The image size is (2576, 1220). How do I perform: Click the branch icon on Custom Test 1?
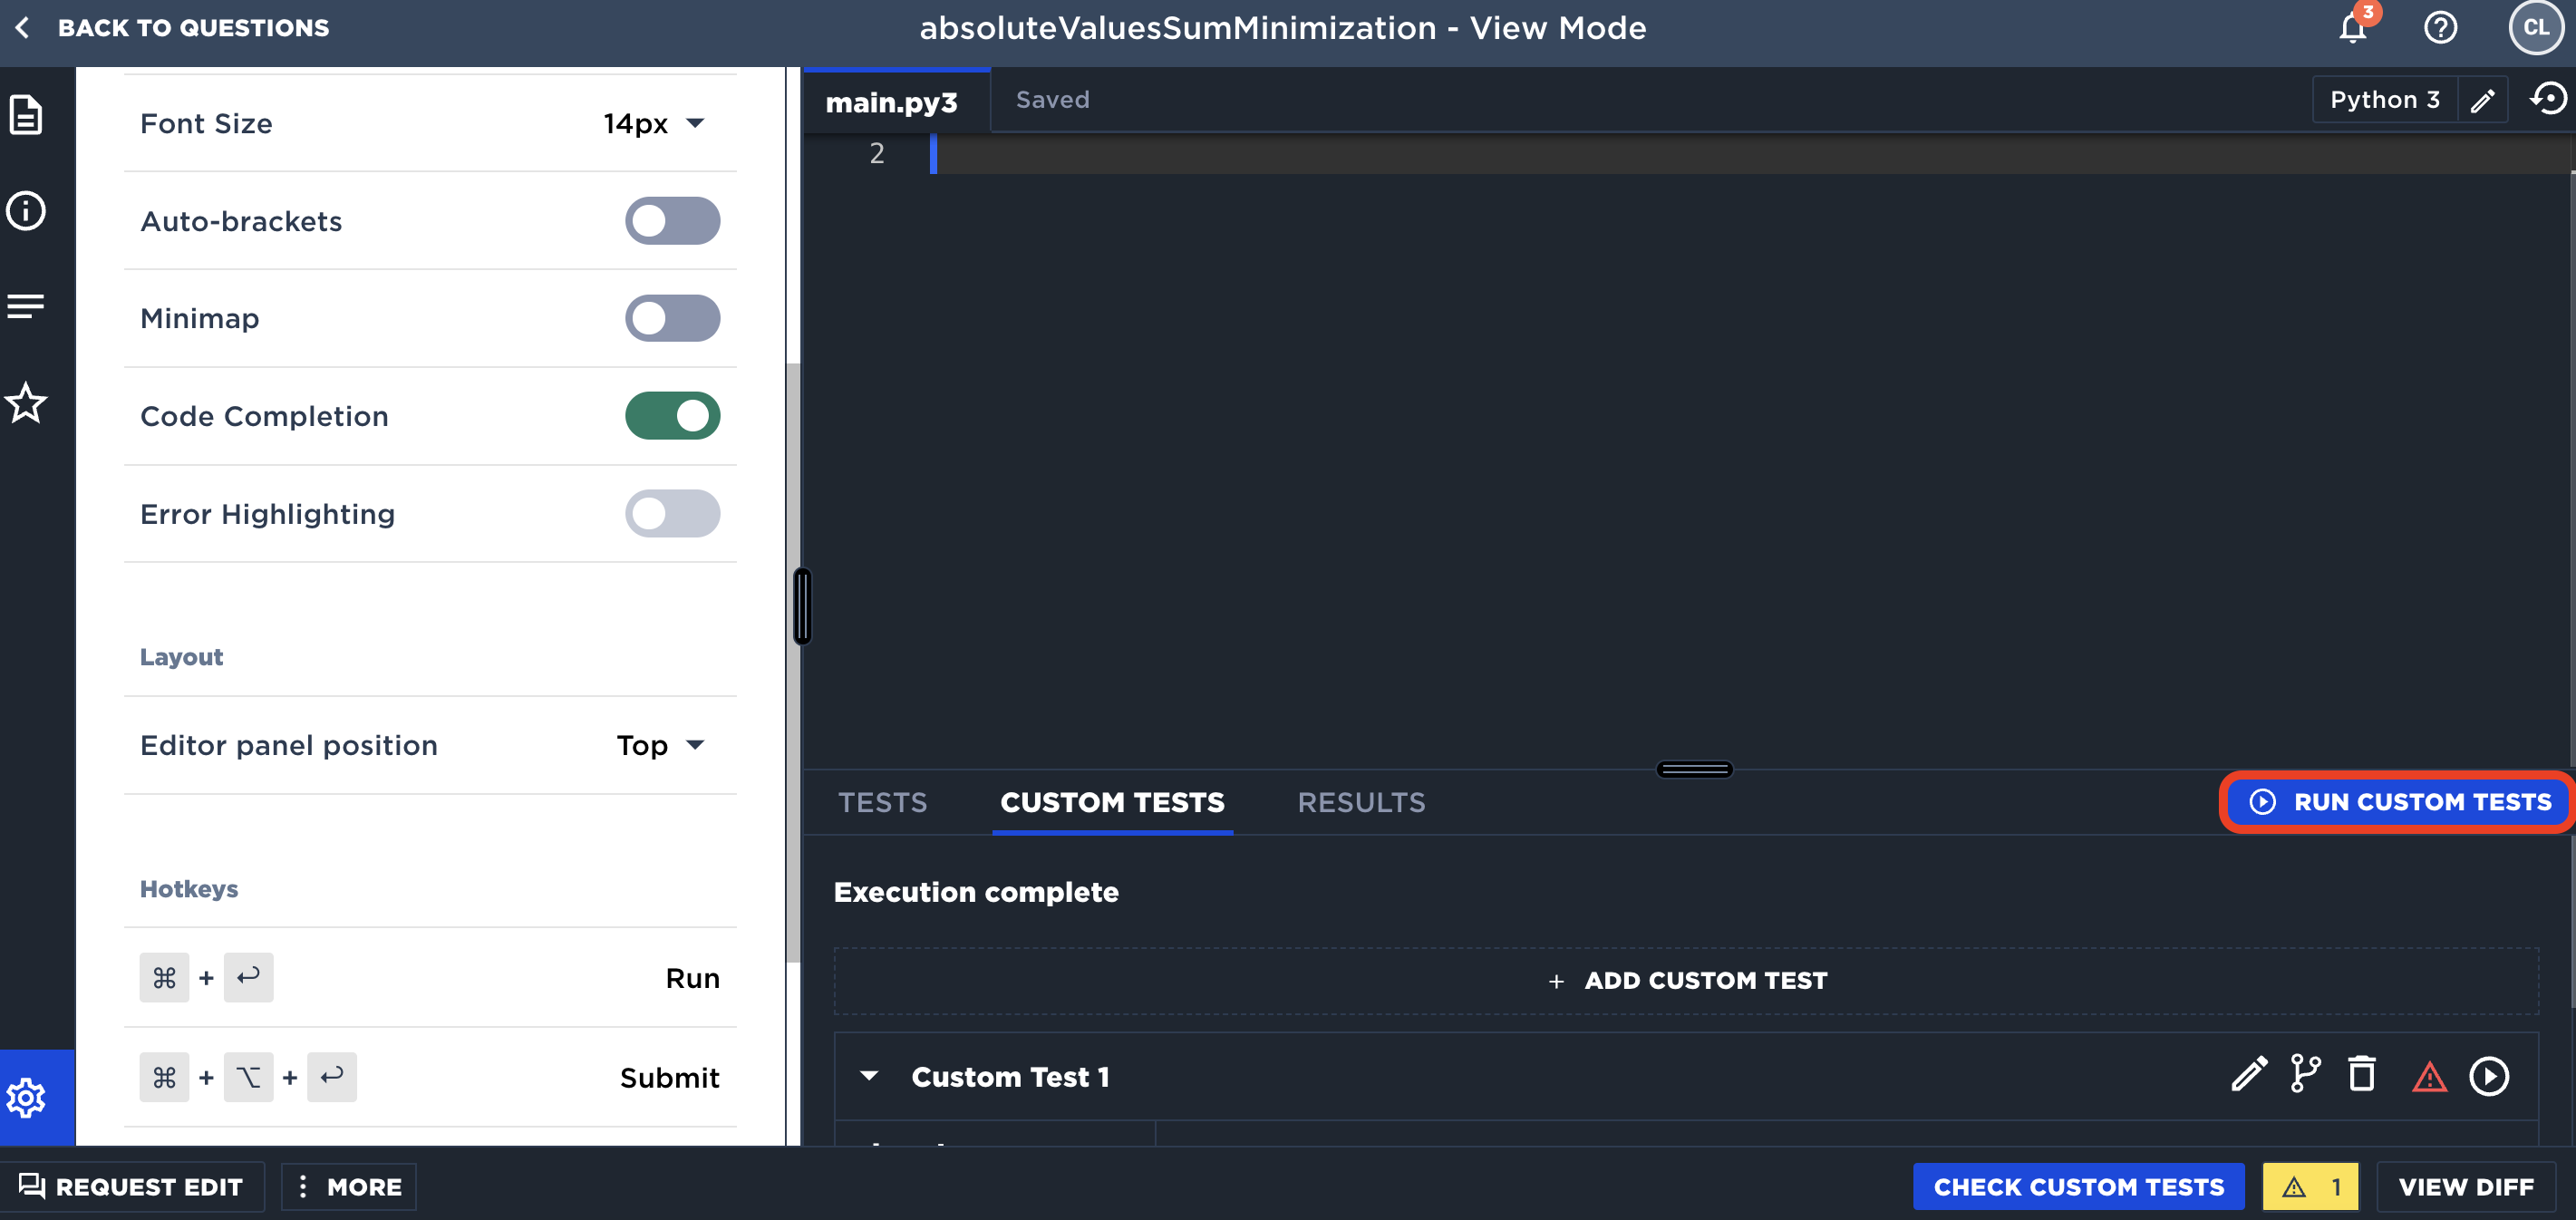click(2305, 1075)
